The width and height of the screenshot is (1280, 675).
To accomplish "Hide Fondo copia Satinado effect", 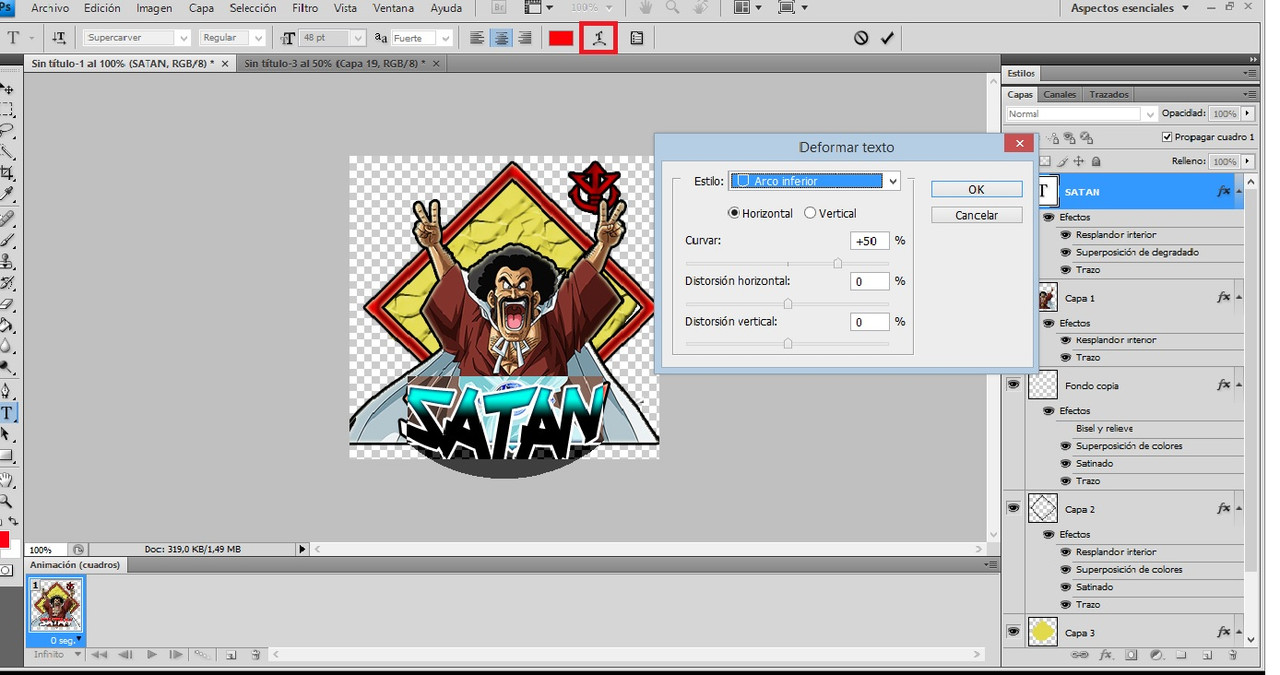I will pyautogui.click(x=1065, y=464).
